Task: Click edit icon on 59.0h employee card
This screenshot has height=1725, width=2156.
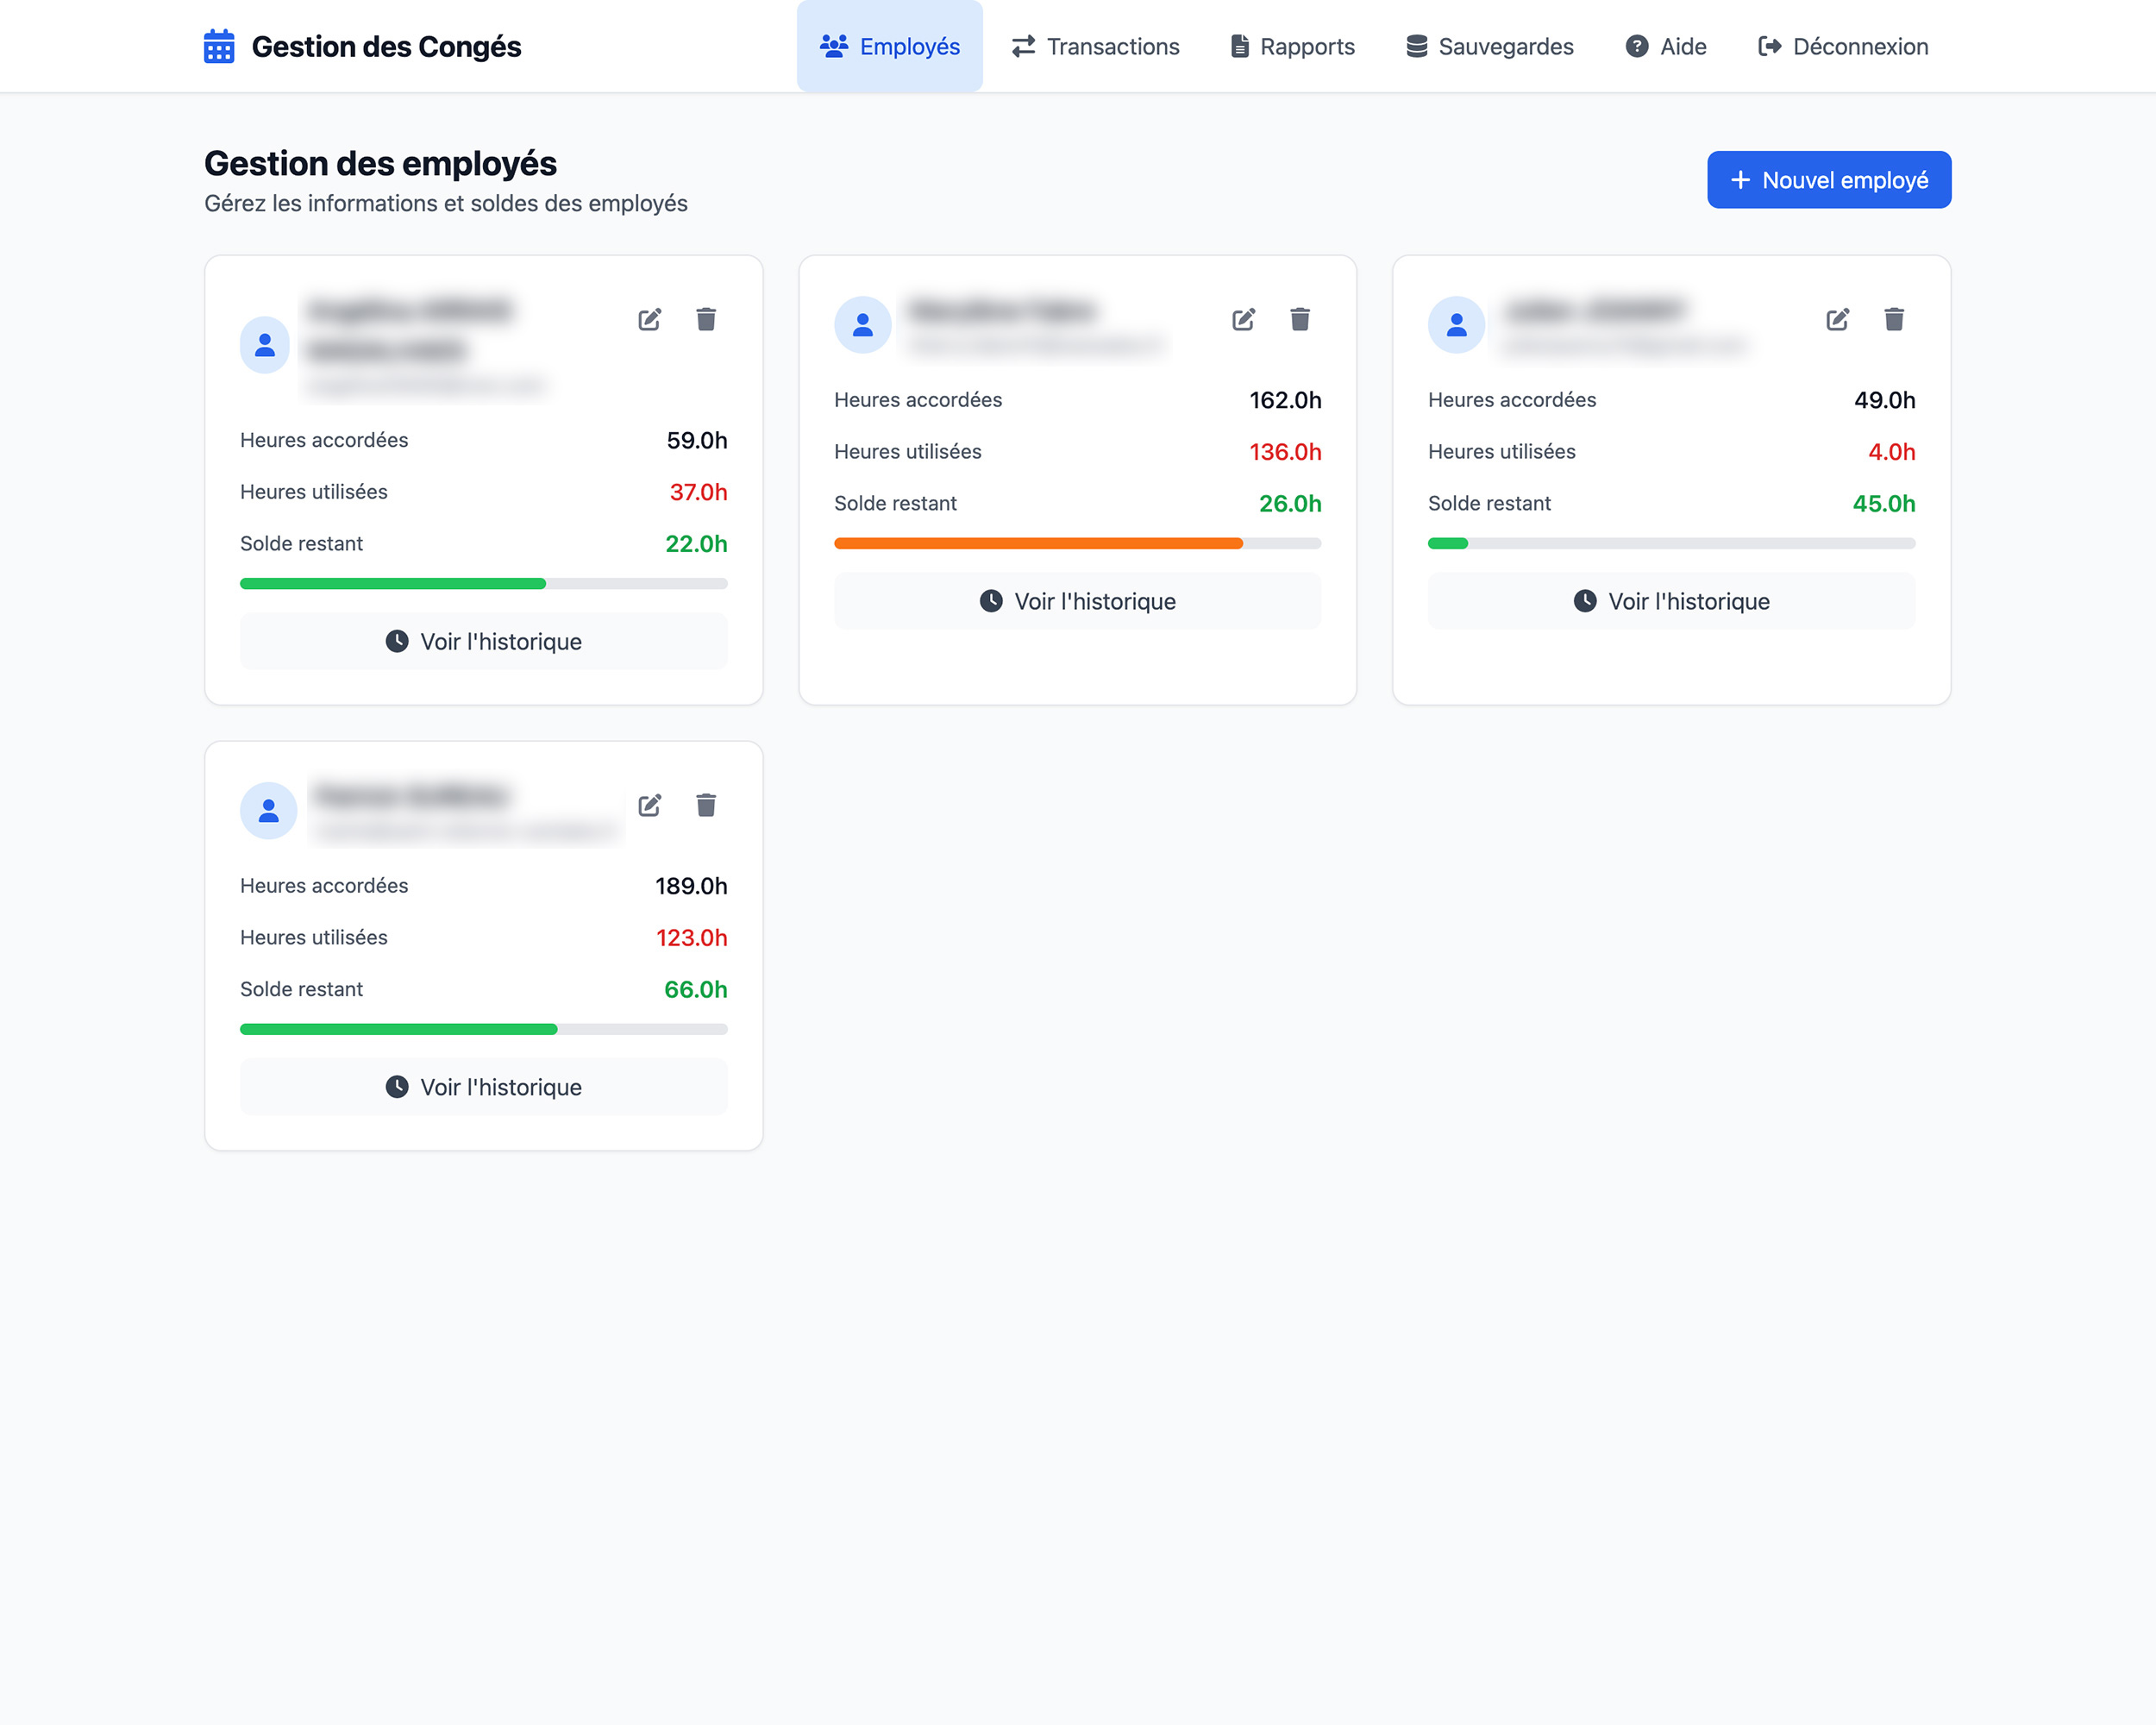Action: tap(649, 319)
